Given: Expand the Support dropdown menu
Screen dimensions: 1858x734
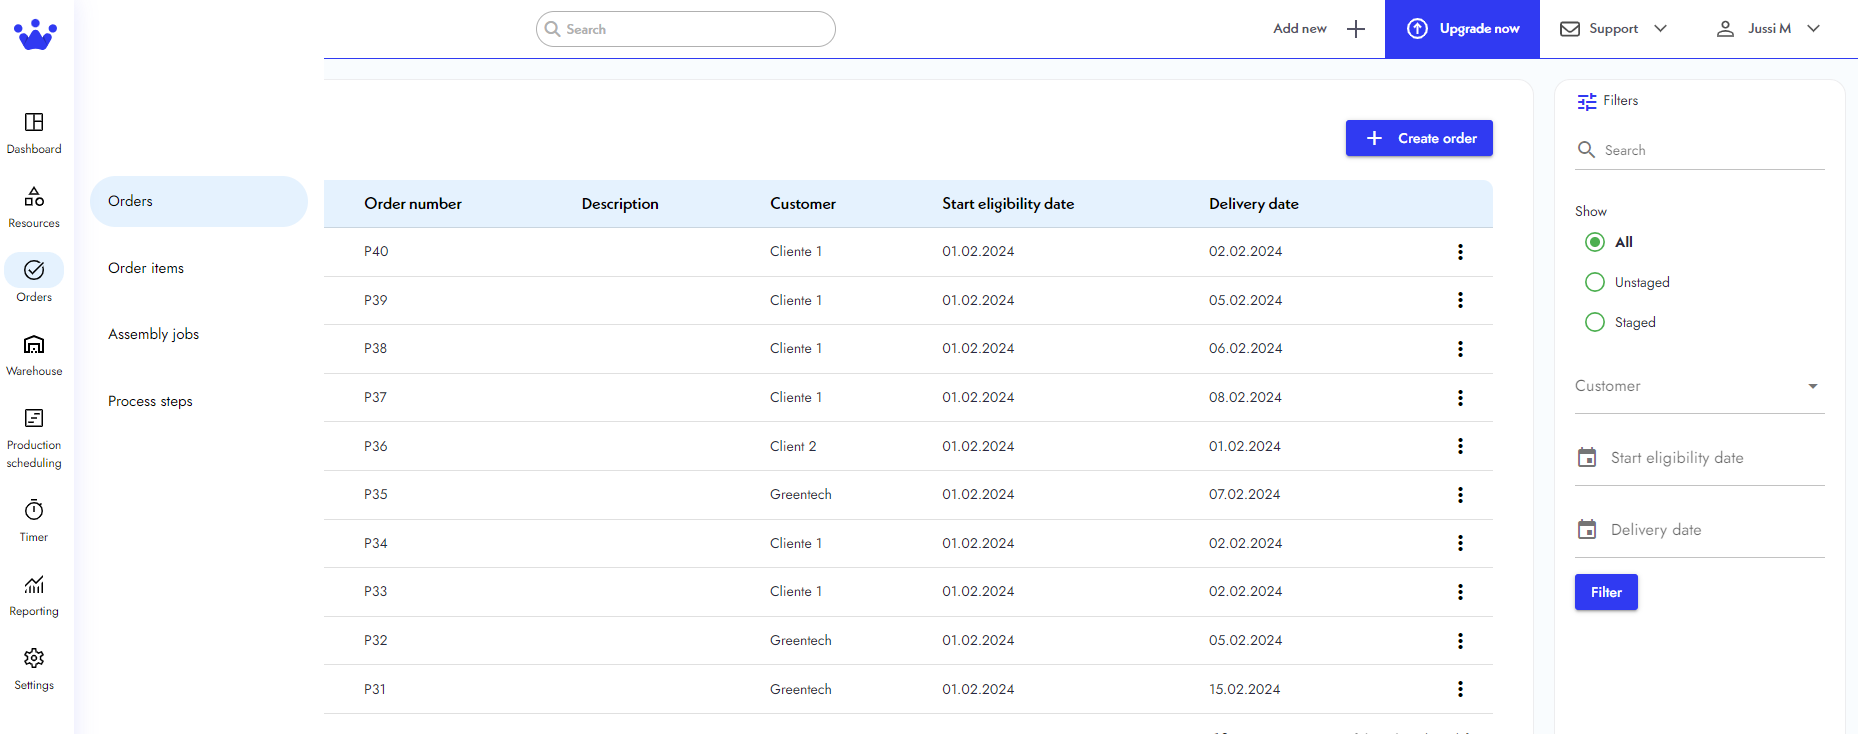Looking at the screenshot, I should [1613, 29].
